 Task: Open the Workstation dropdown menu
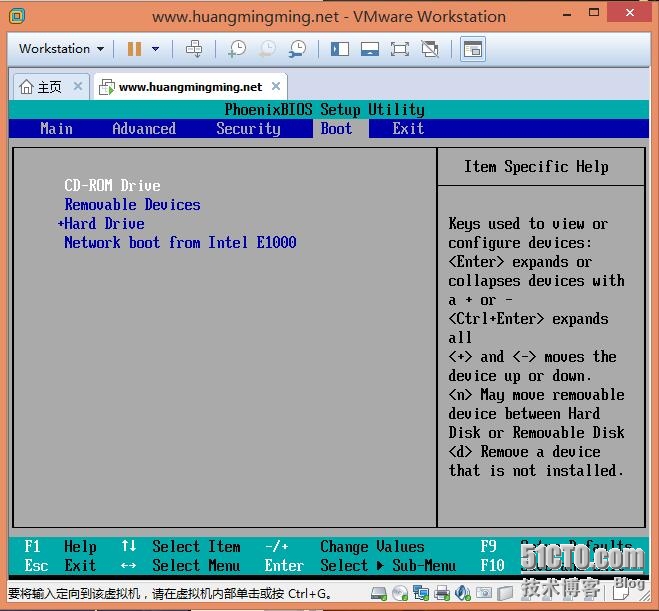click(61, 49)
